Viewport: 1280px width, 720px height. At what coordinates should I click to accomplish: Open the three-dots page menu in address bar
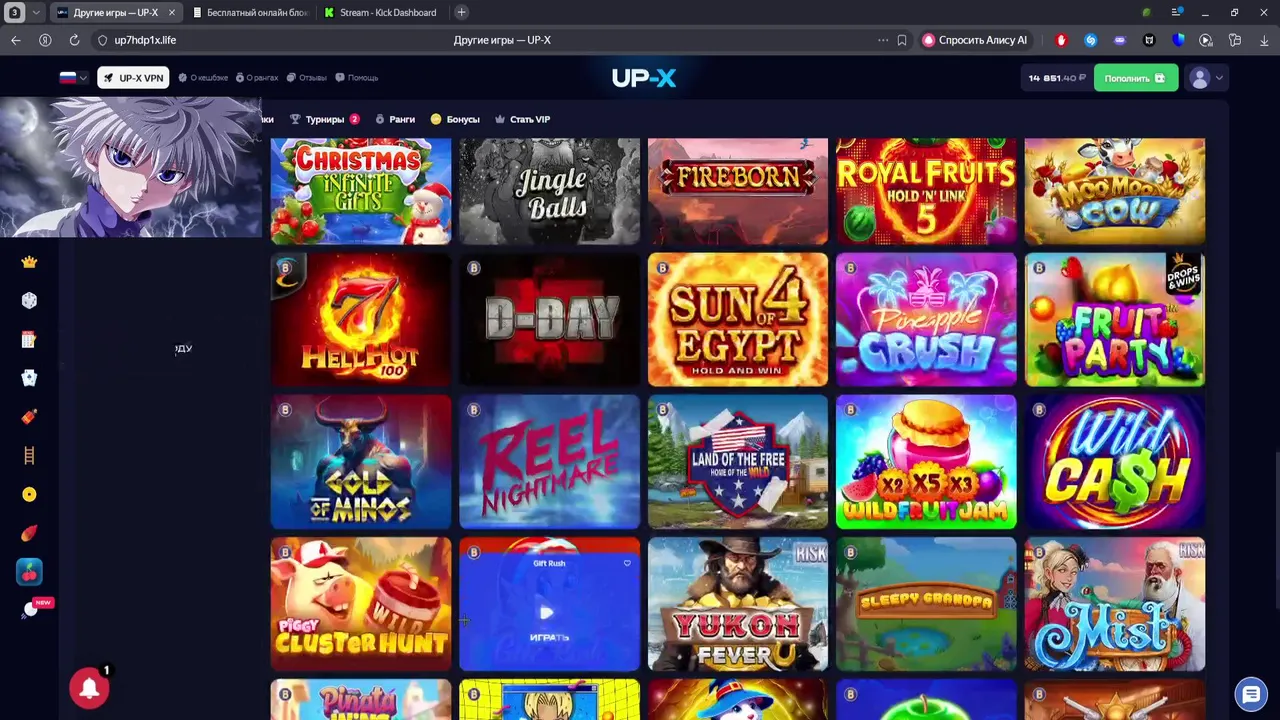coord(883,40)
